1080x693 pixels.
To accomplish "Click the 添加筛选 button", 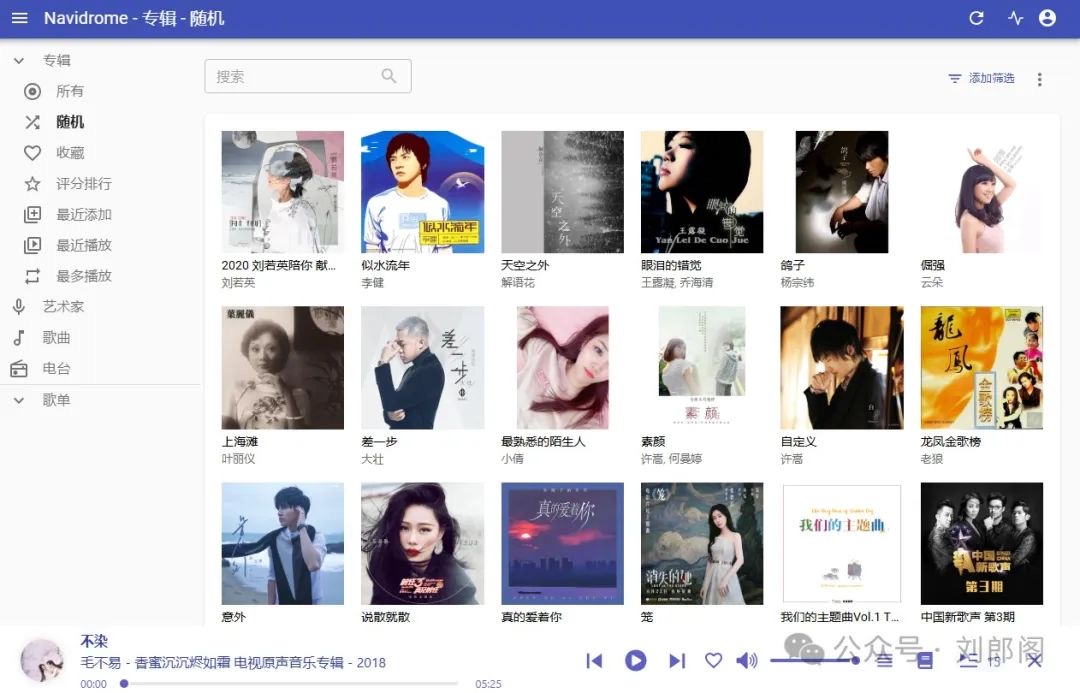I will (x=981, y=78).
